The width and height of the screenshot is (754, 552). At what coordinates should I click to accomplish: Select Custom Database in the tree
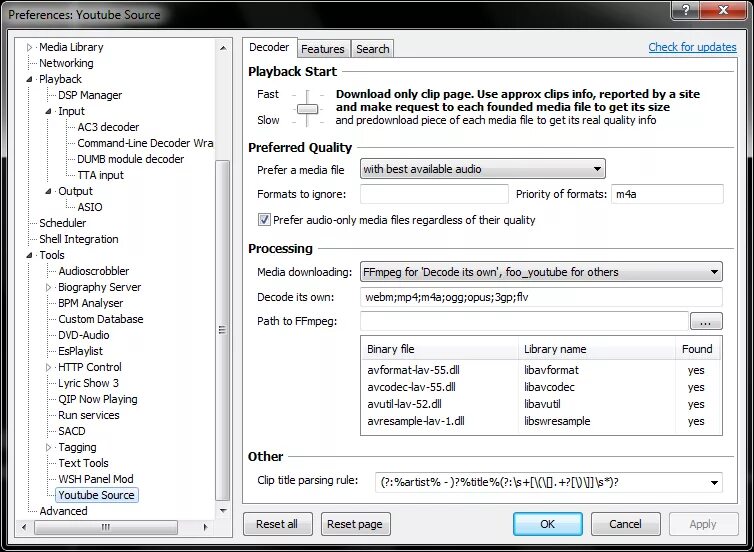click(x=101, y=319)
